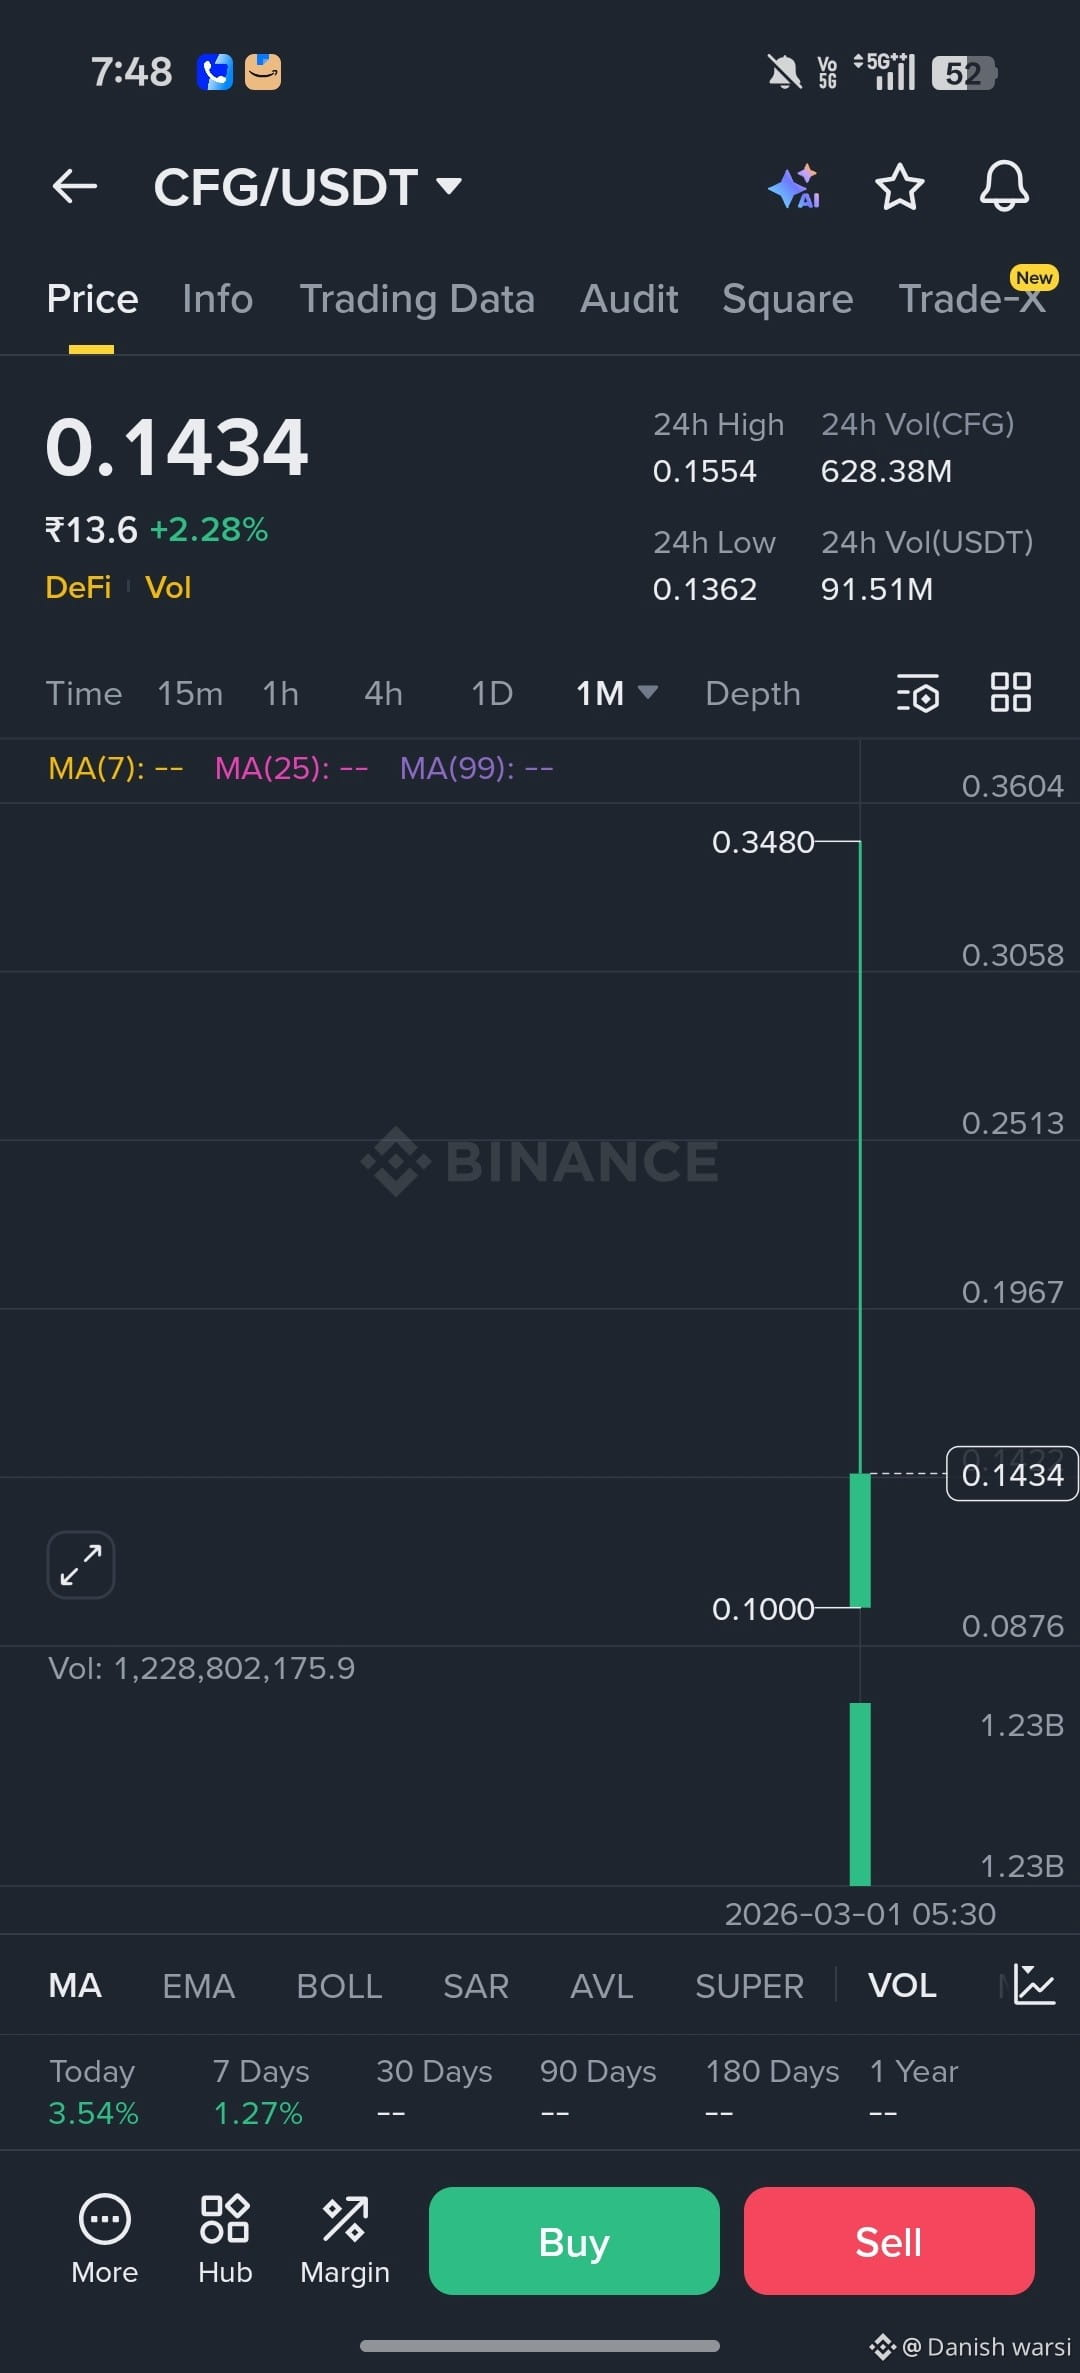Tap the green Buy button
Viewport: 1080px width, 2373px height.
574,2241
